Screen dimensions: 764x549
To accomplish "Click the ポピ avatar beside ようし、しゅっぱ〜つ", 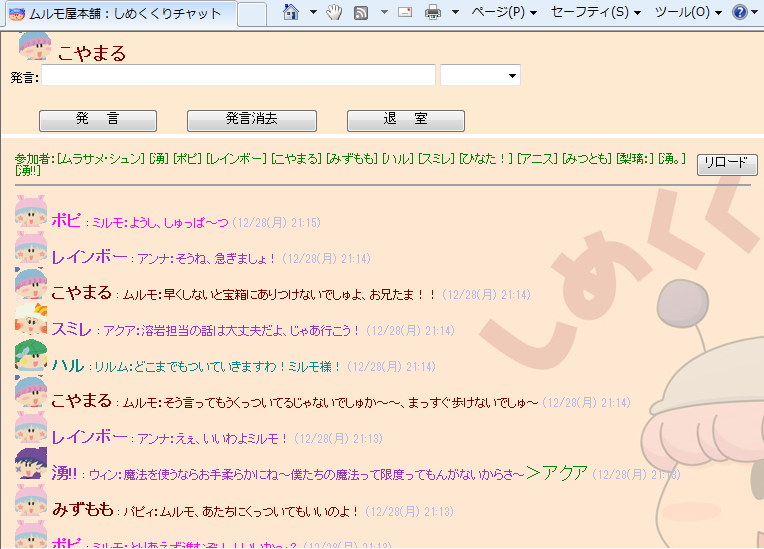I will click(x=31, y=212).
